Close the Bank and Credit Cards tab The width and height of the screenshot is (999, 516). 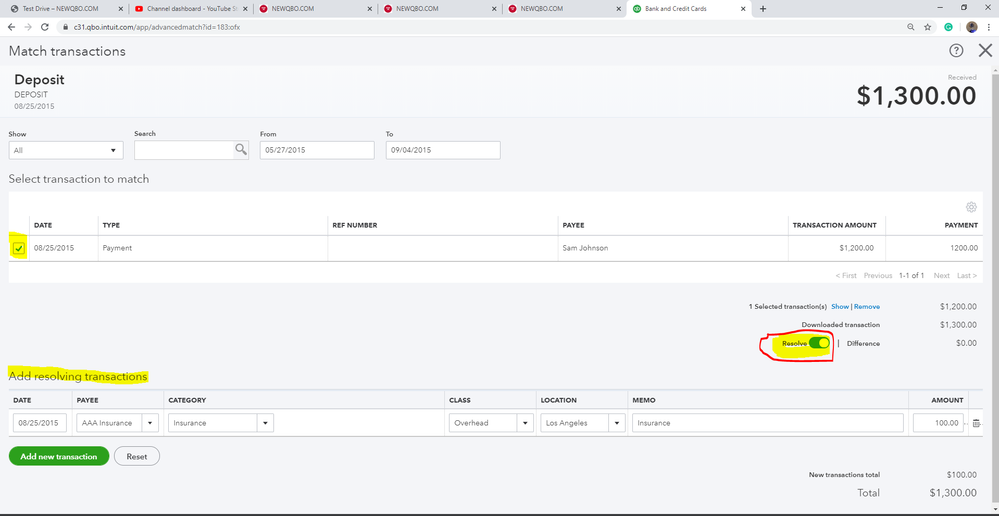click(745, 9)
